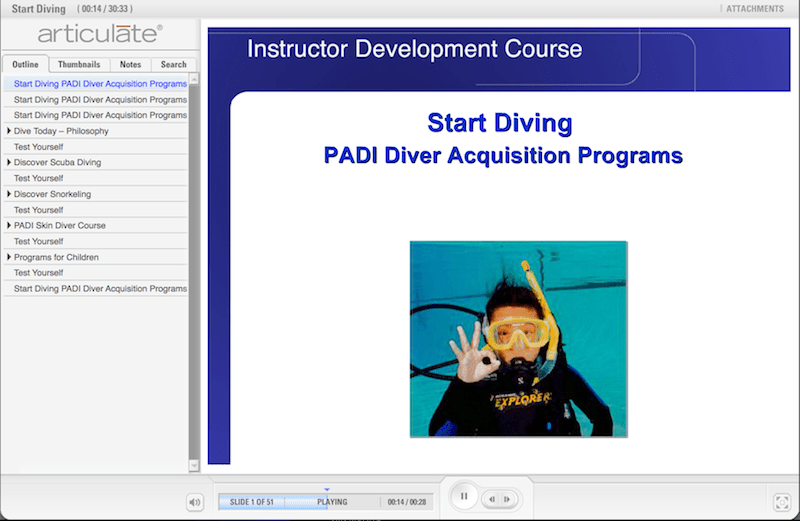The height and width of the screenshot is (521, 800).
Task: Open Test Yourself after Discover Scuba Diving
Action: (x=95, y=178)
